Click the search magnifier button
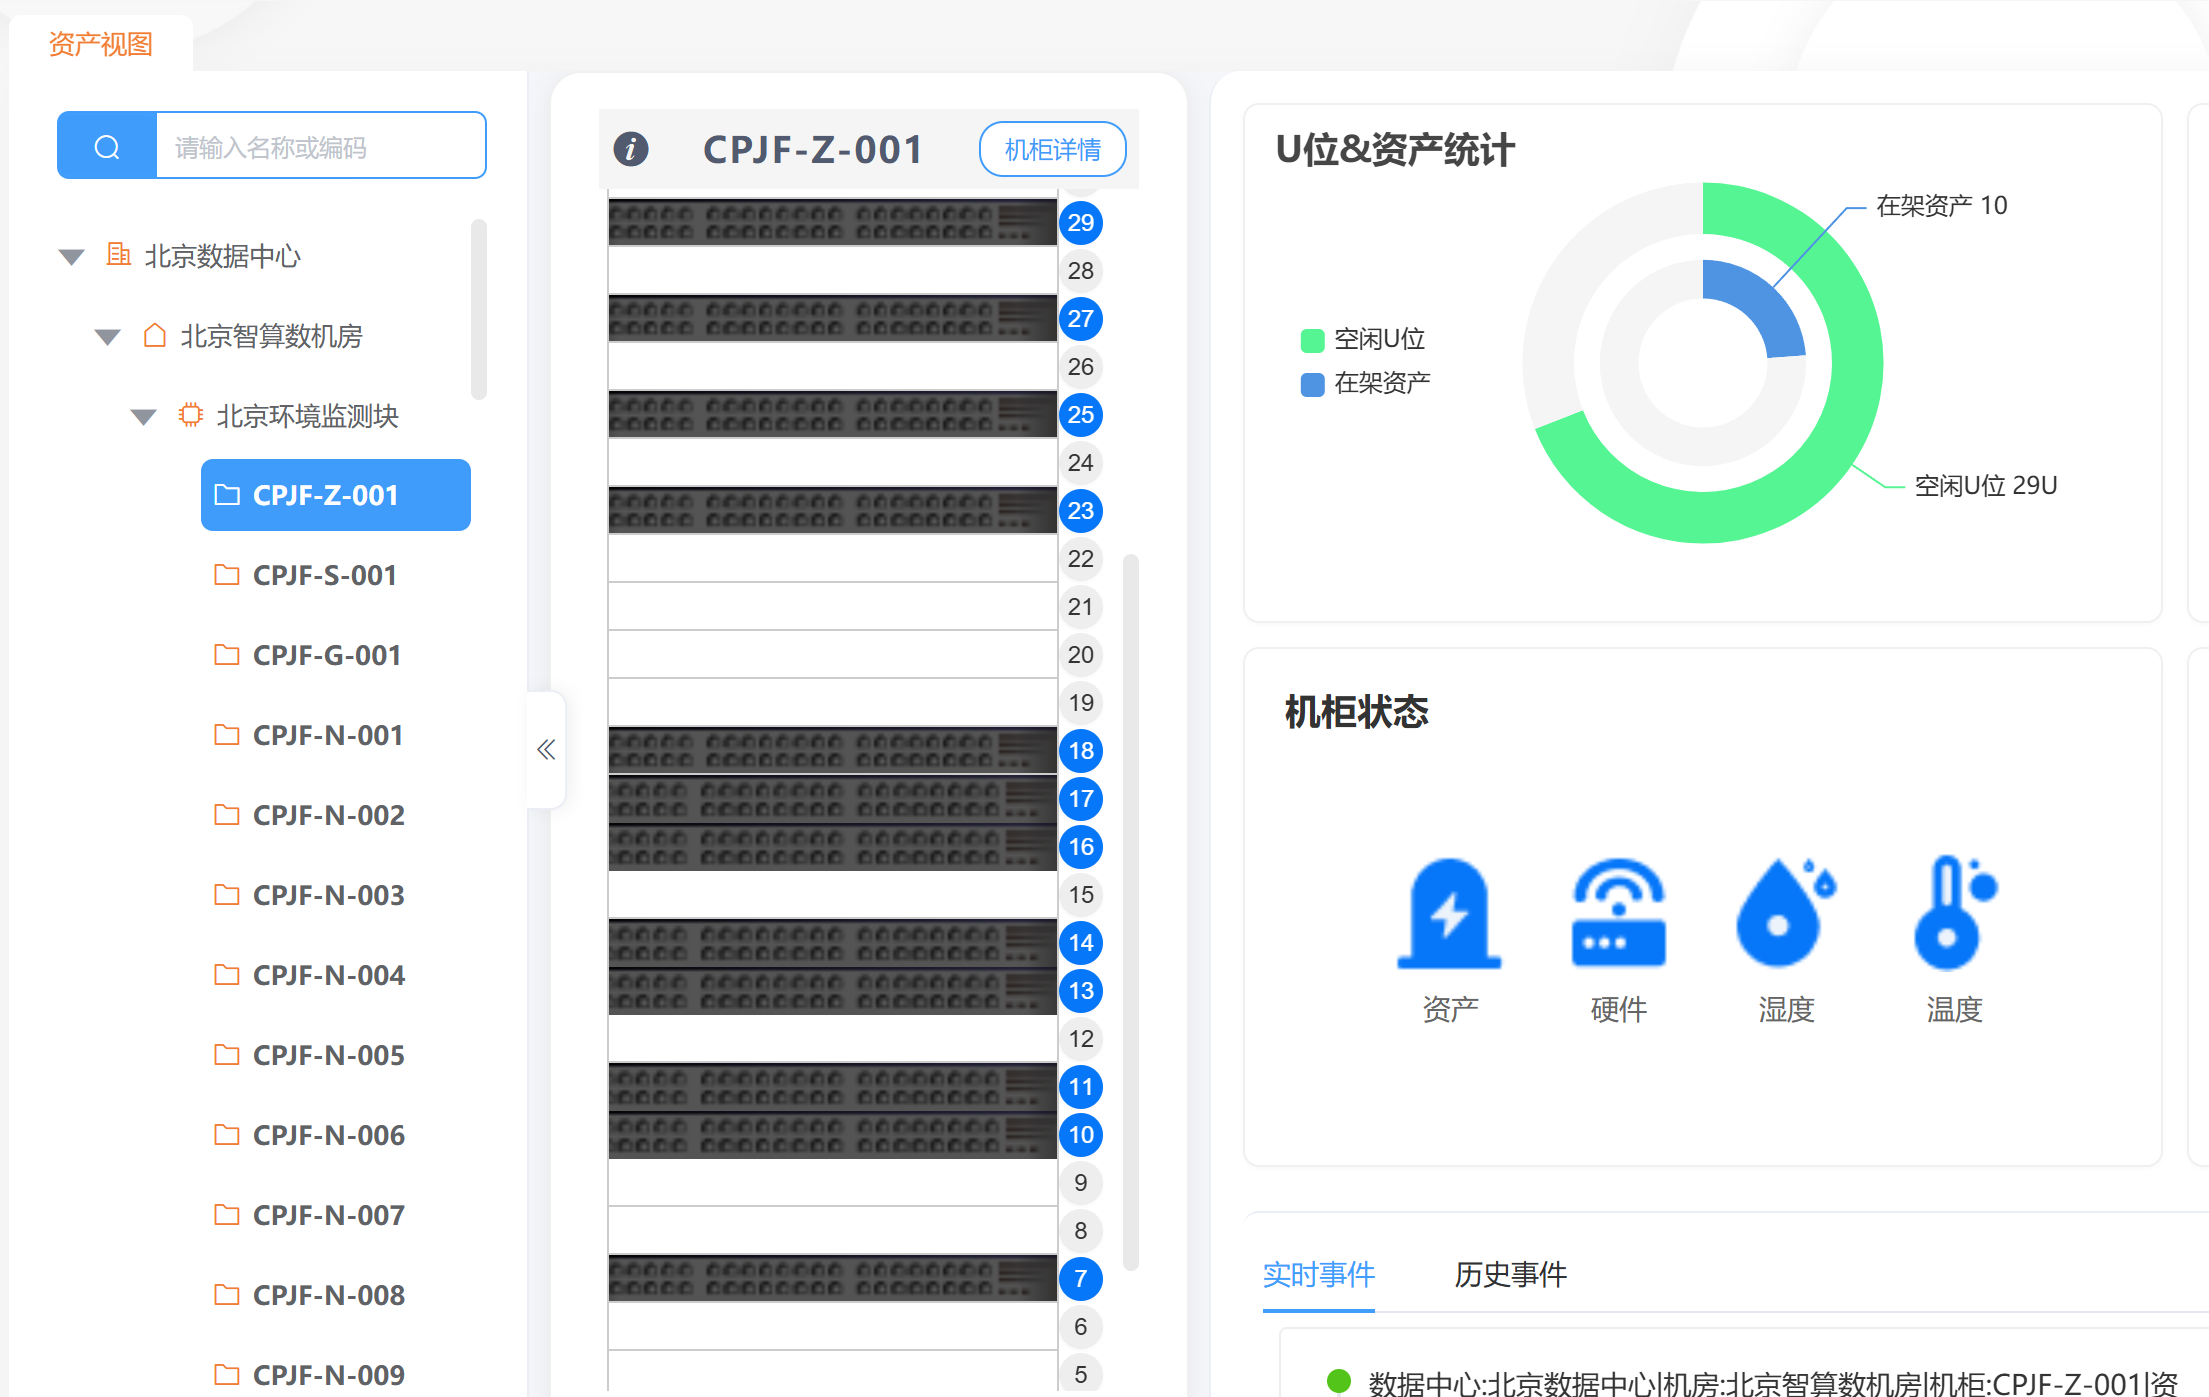The image size is (2209, 1397). [107, 147]
